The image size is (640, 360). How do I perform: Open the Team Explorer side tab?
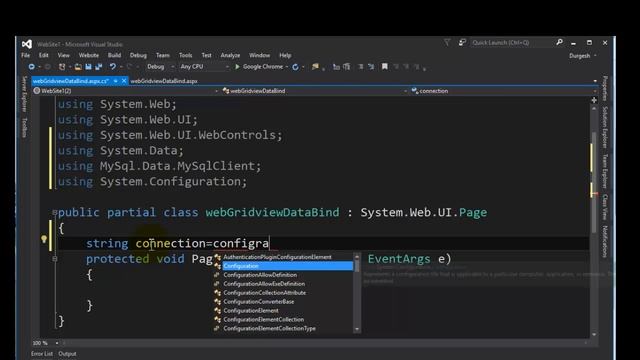[605, 171]
